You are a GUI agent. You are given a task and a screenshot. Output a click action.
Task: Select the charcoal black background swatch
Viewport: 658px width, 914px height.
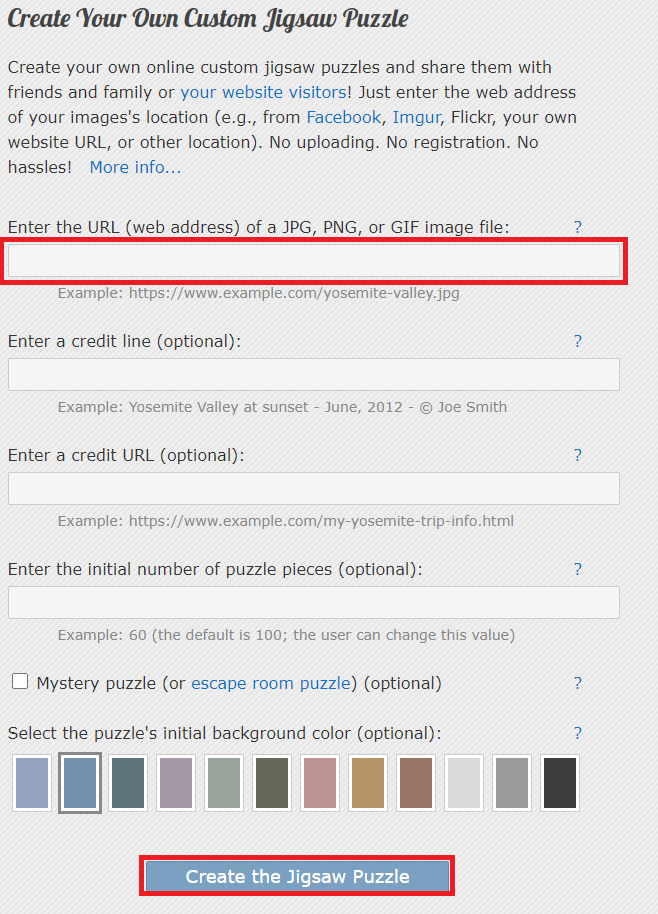[560, 783]
